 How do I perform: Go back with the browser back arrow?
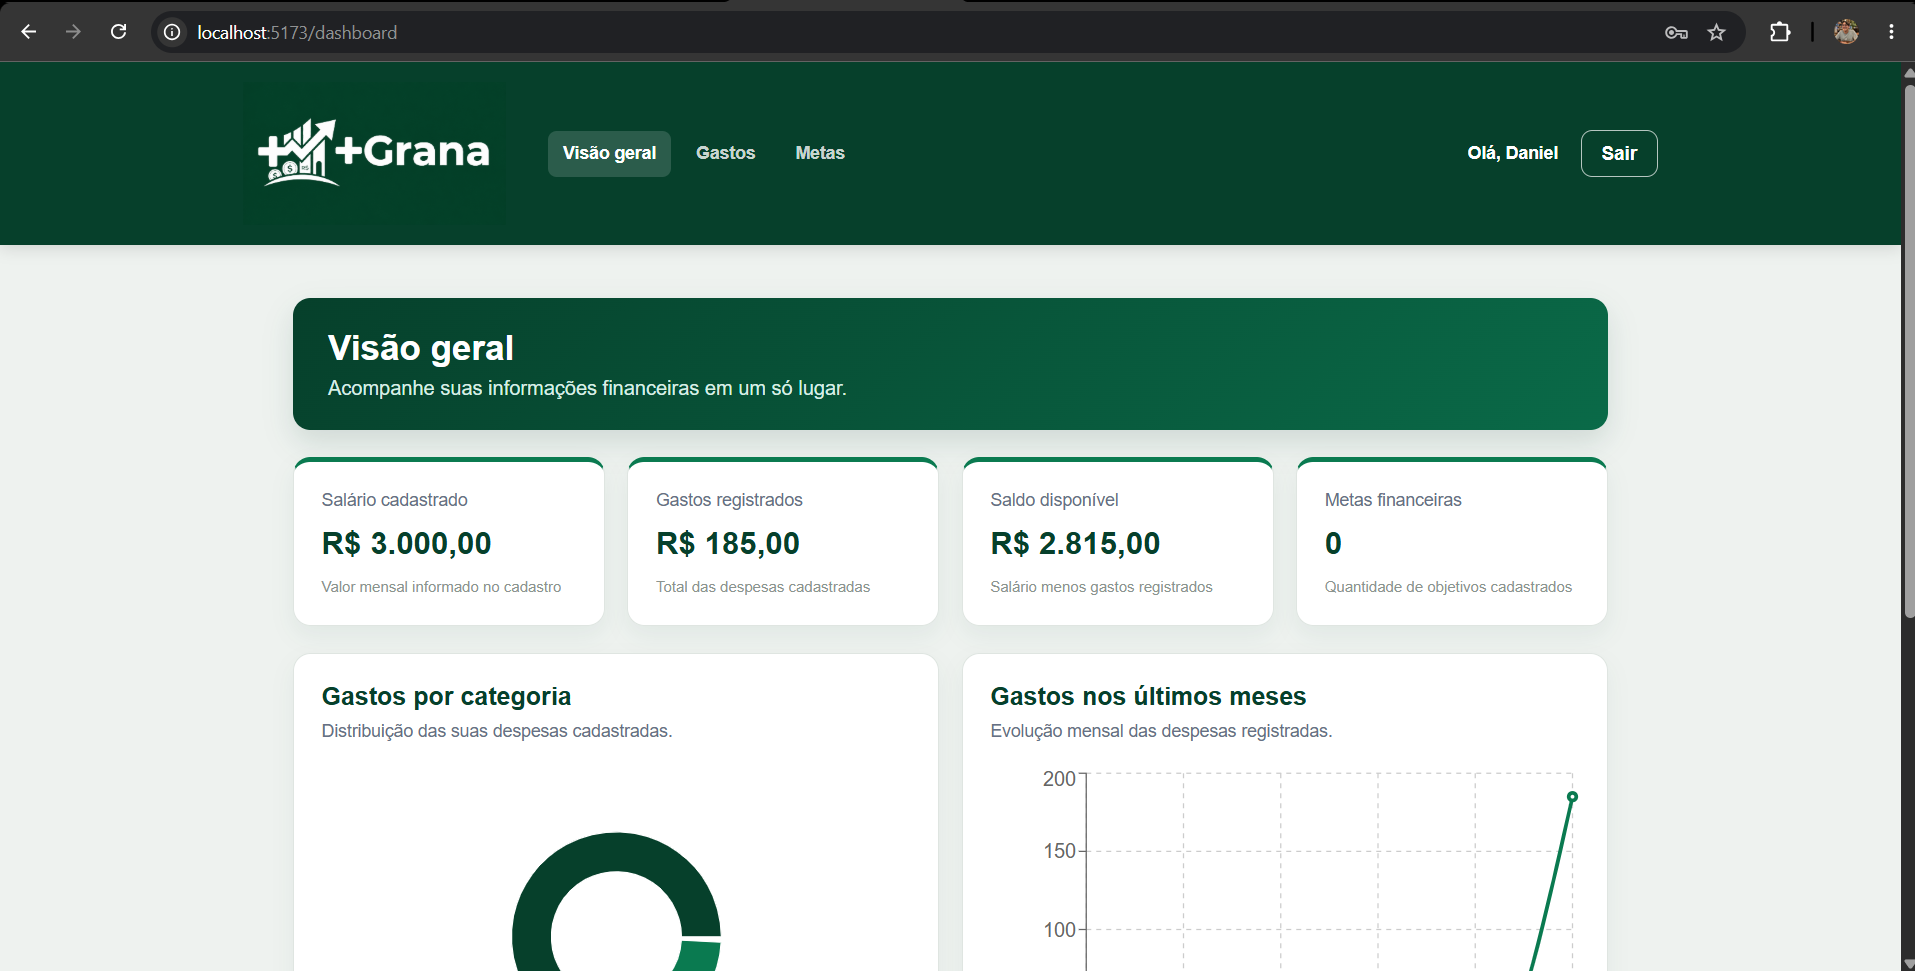coord(29,32)
